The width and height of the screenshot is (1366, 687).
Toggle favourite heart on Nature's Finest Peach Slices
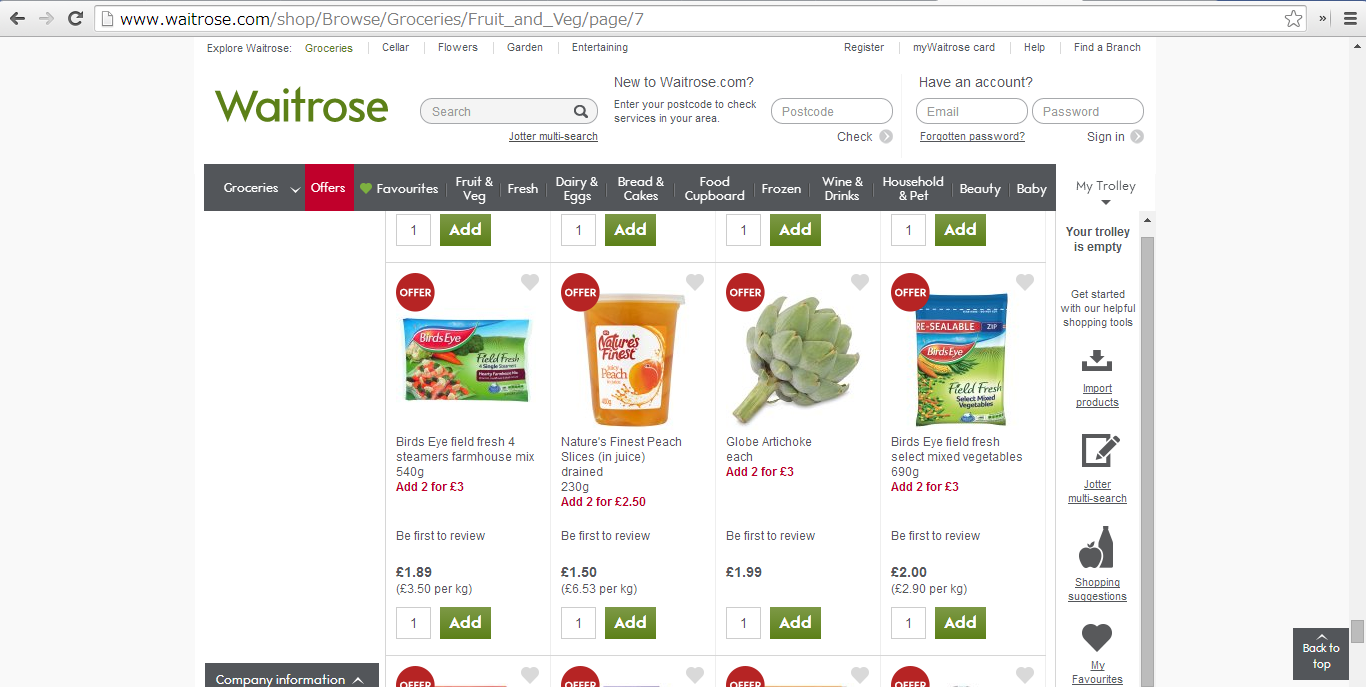(x=695, y=283)
